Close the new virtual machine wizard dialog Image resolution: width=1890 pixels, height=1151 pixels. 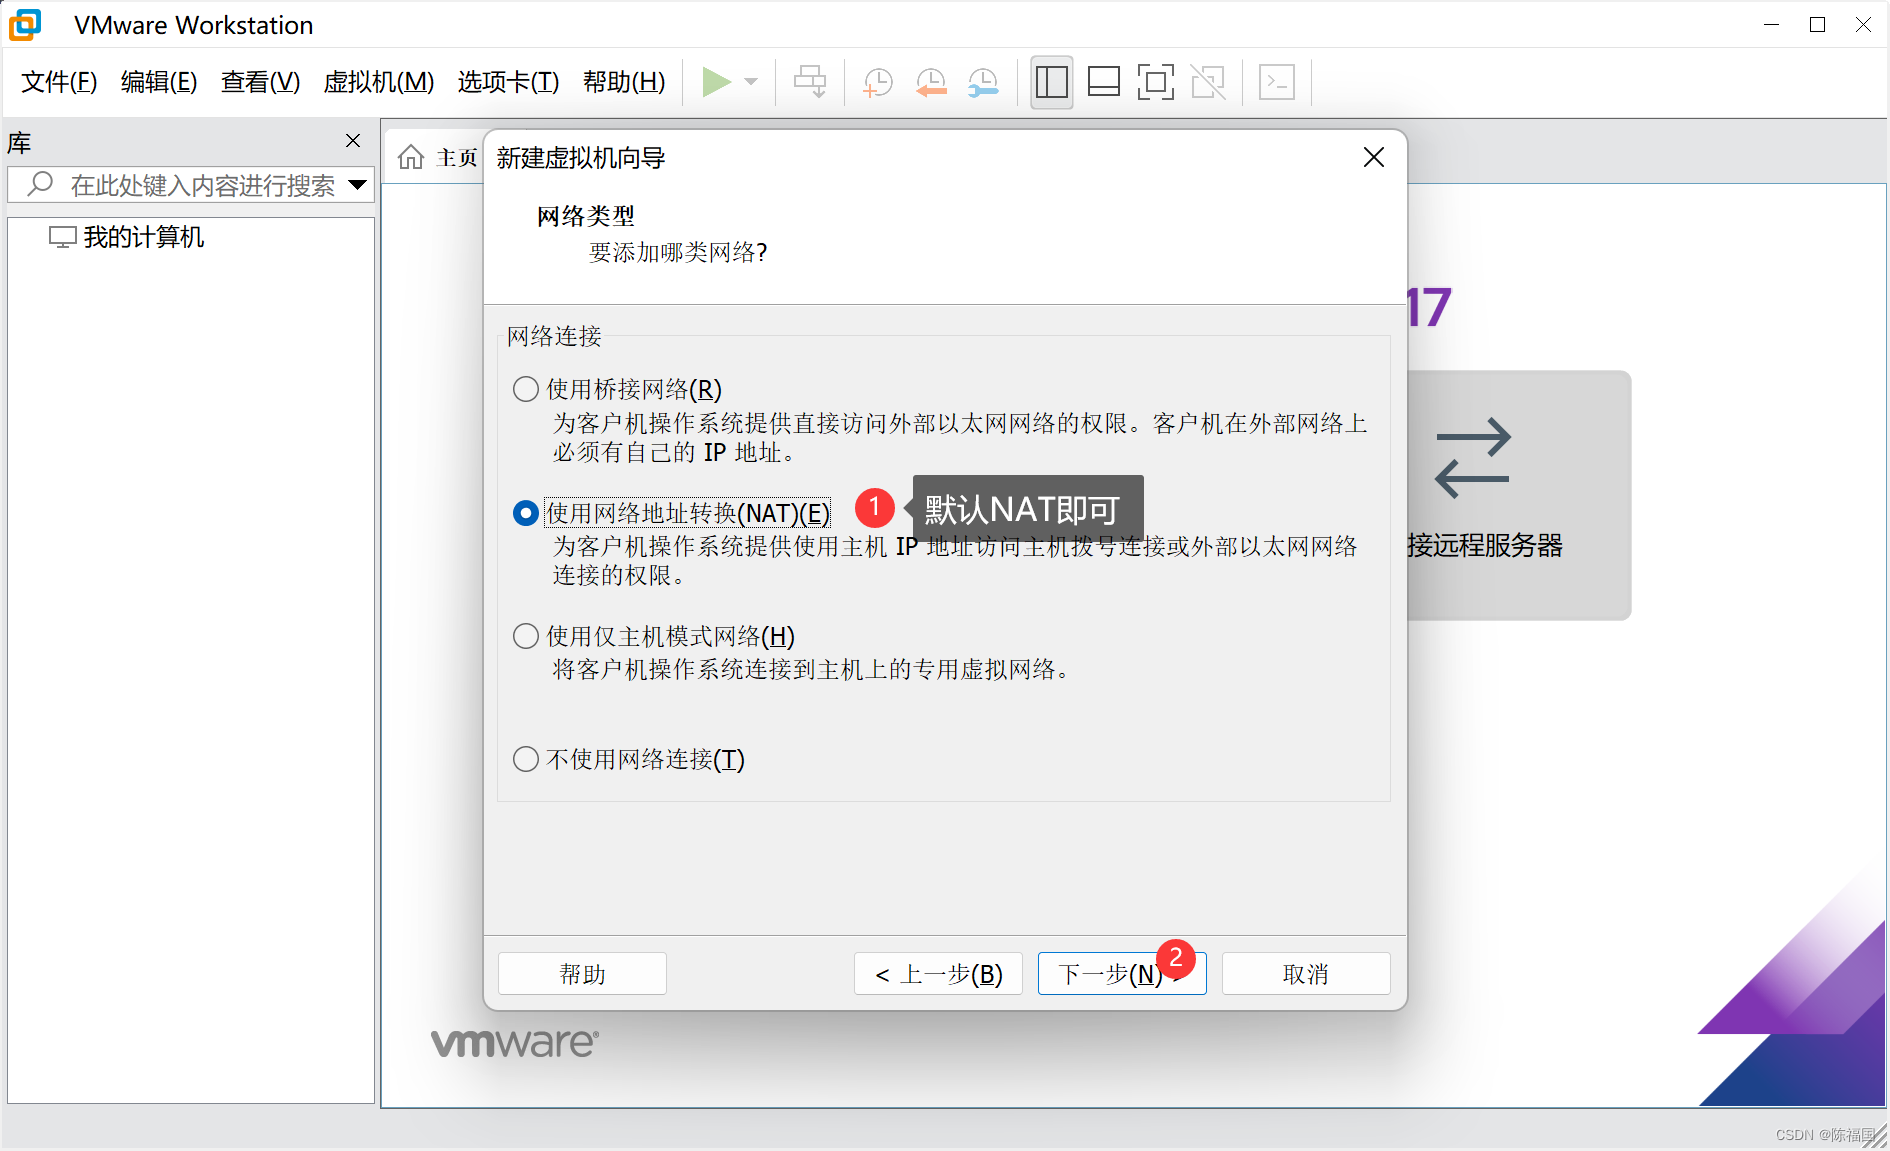click(x=1374, y=157)
